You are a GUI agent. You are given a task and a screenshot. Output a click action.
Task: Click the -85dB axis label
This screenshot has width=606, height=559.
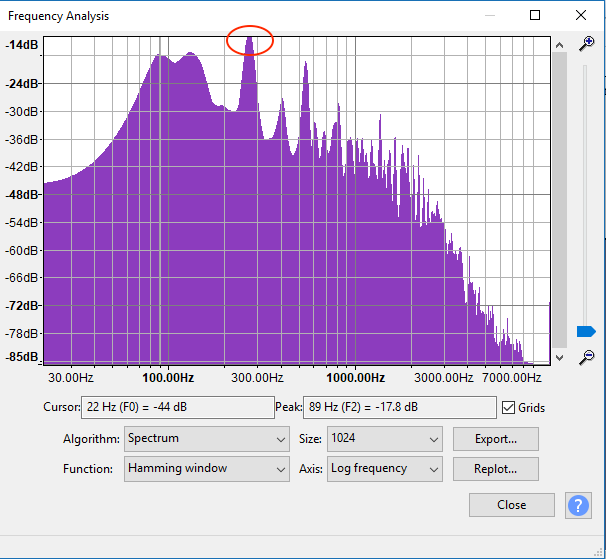click(x=22, y=356)
